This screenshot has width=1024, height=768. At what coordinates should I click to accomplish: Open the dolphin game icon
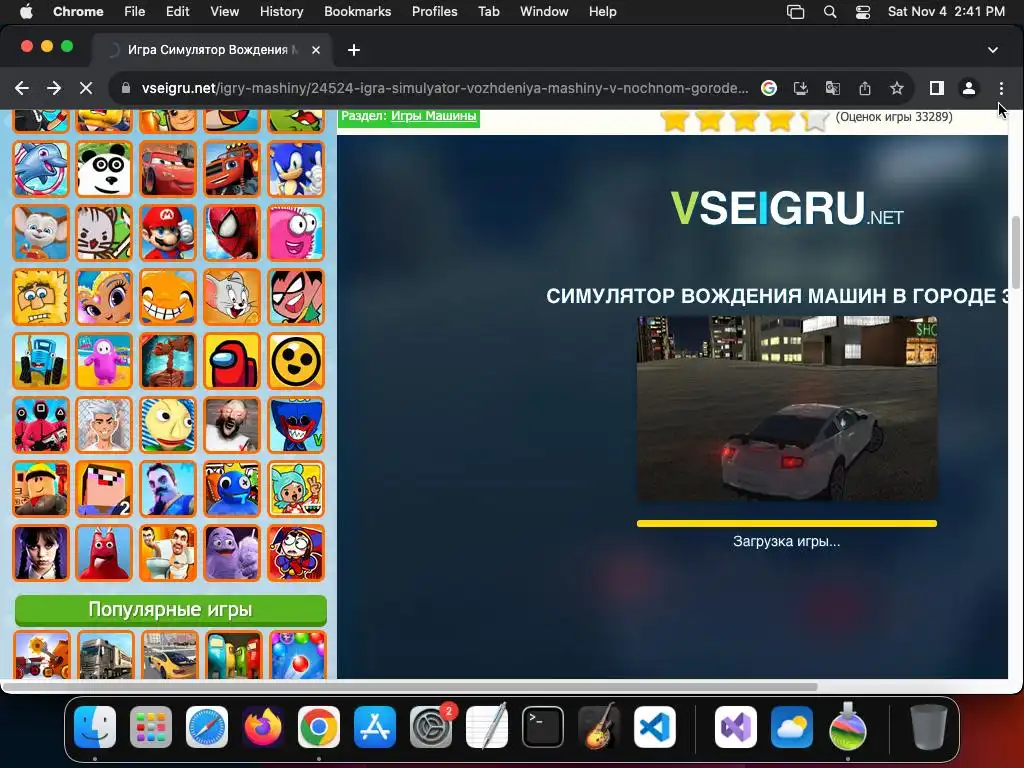pyautogui.click(x=40, y=169)
